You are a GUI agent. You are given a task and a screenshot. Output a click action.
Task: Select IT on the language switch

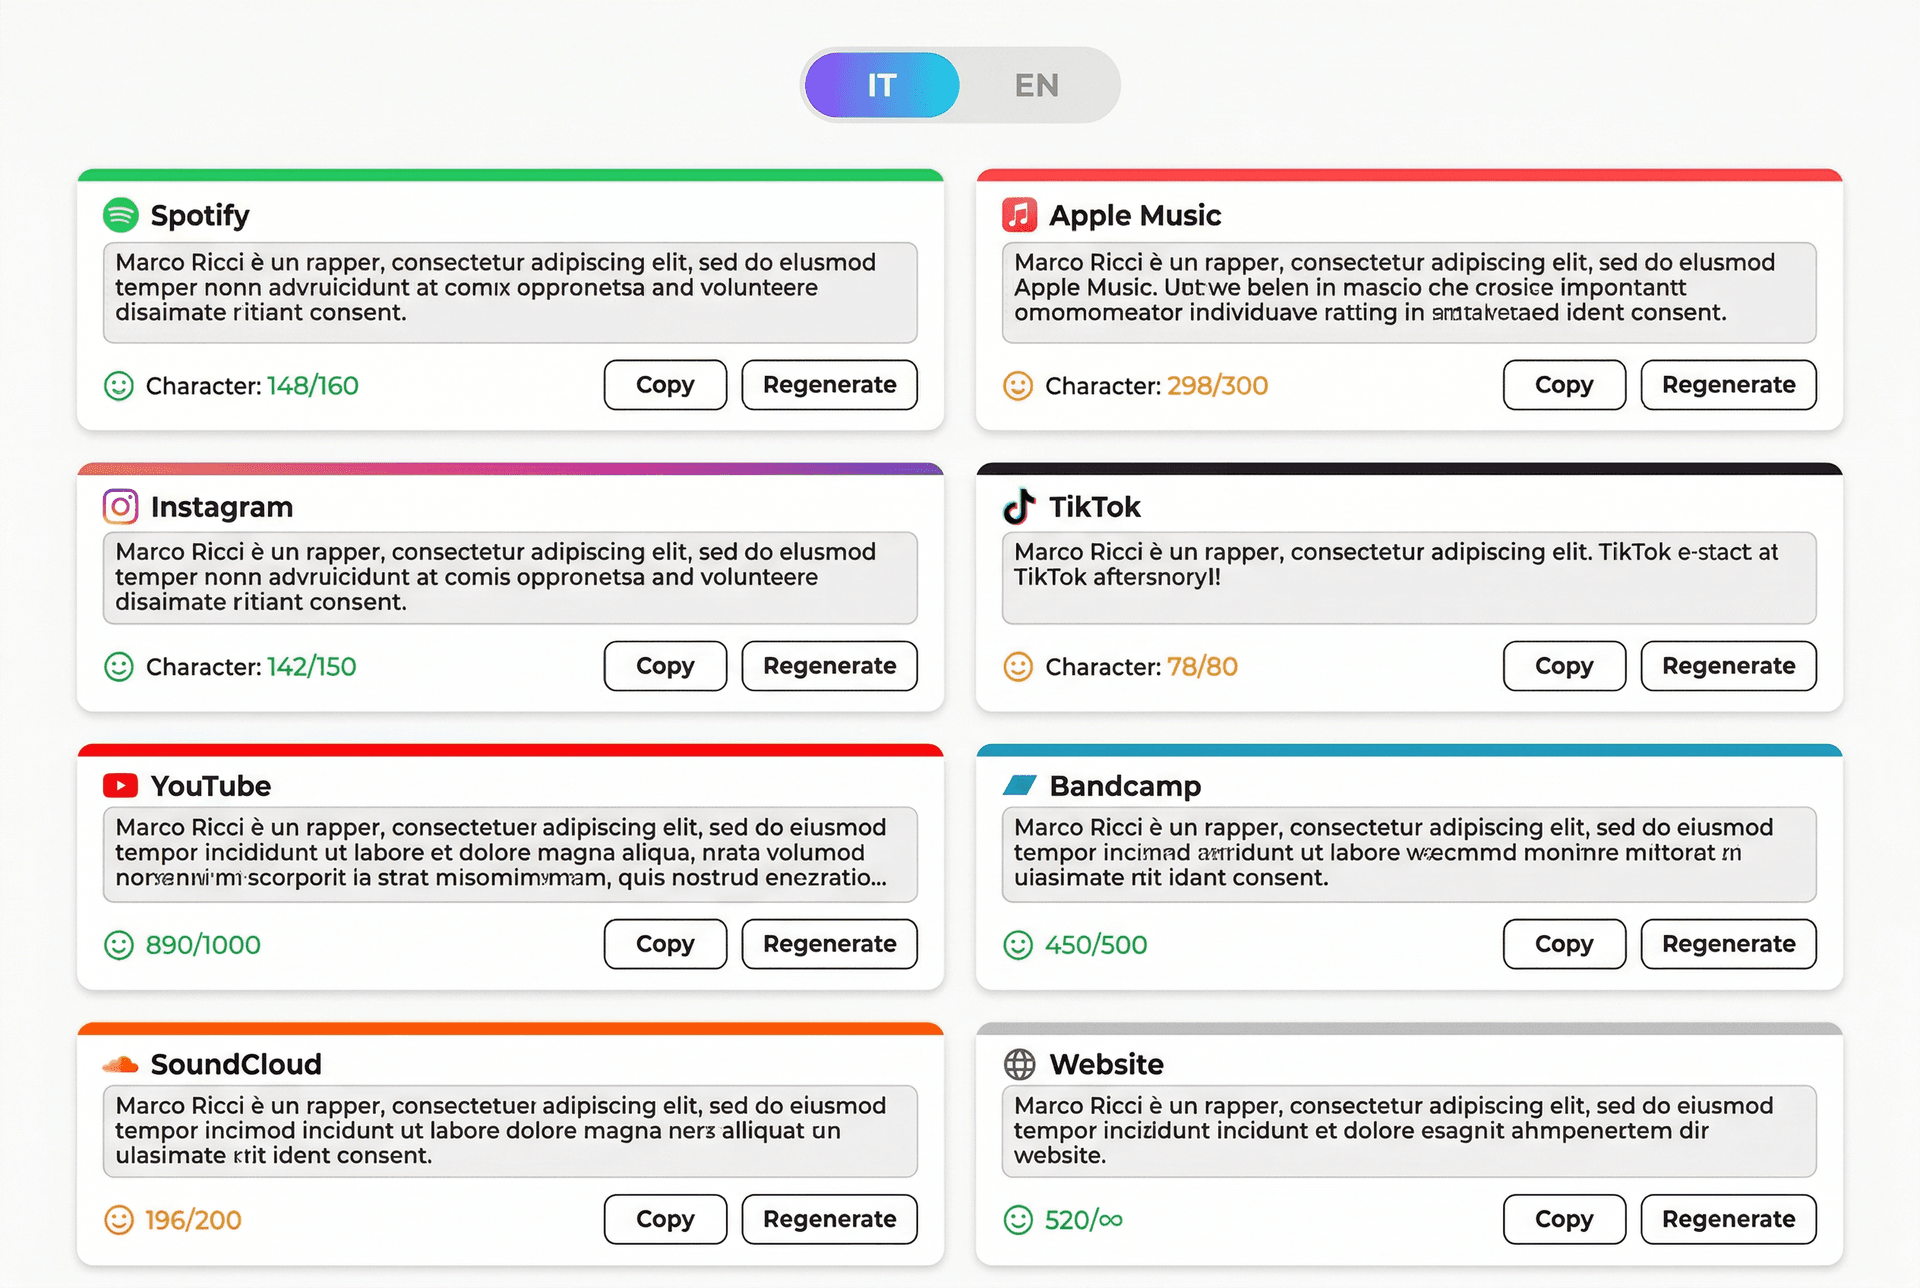coord(881,84)
